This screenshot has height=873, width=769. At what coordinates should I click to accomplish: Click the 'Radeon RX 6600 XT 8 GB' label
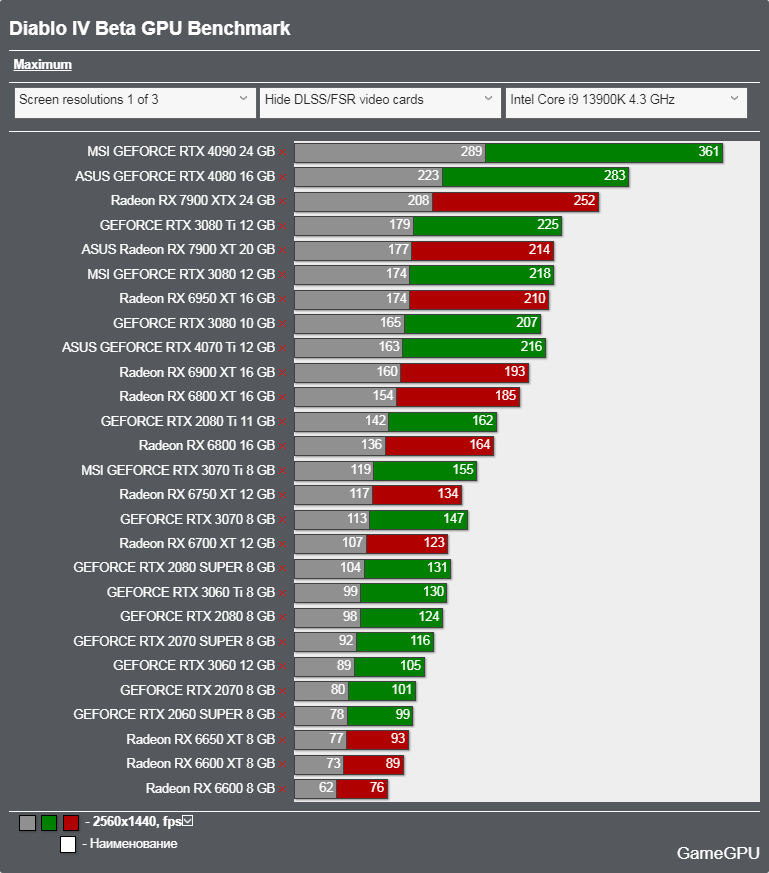(200, 763)
